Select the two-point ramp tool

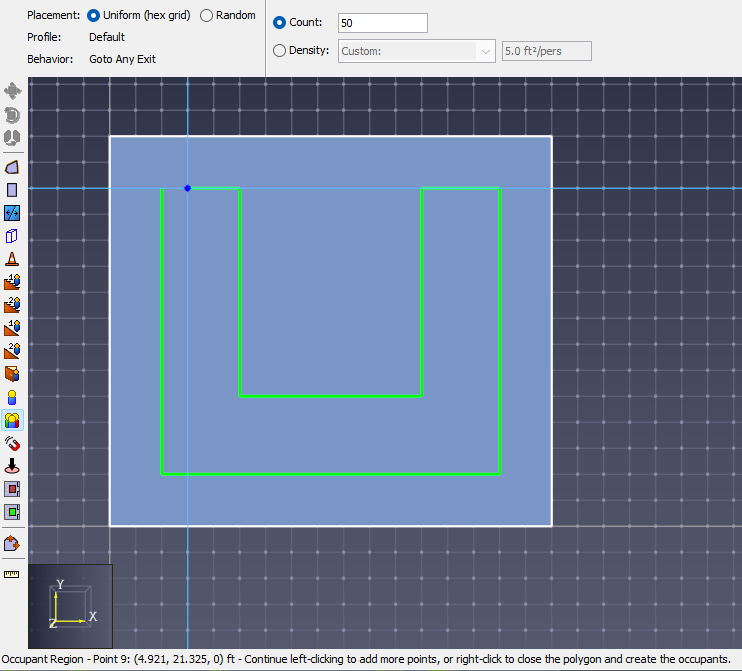(12, 351)
